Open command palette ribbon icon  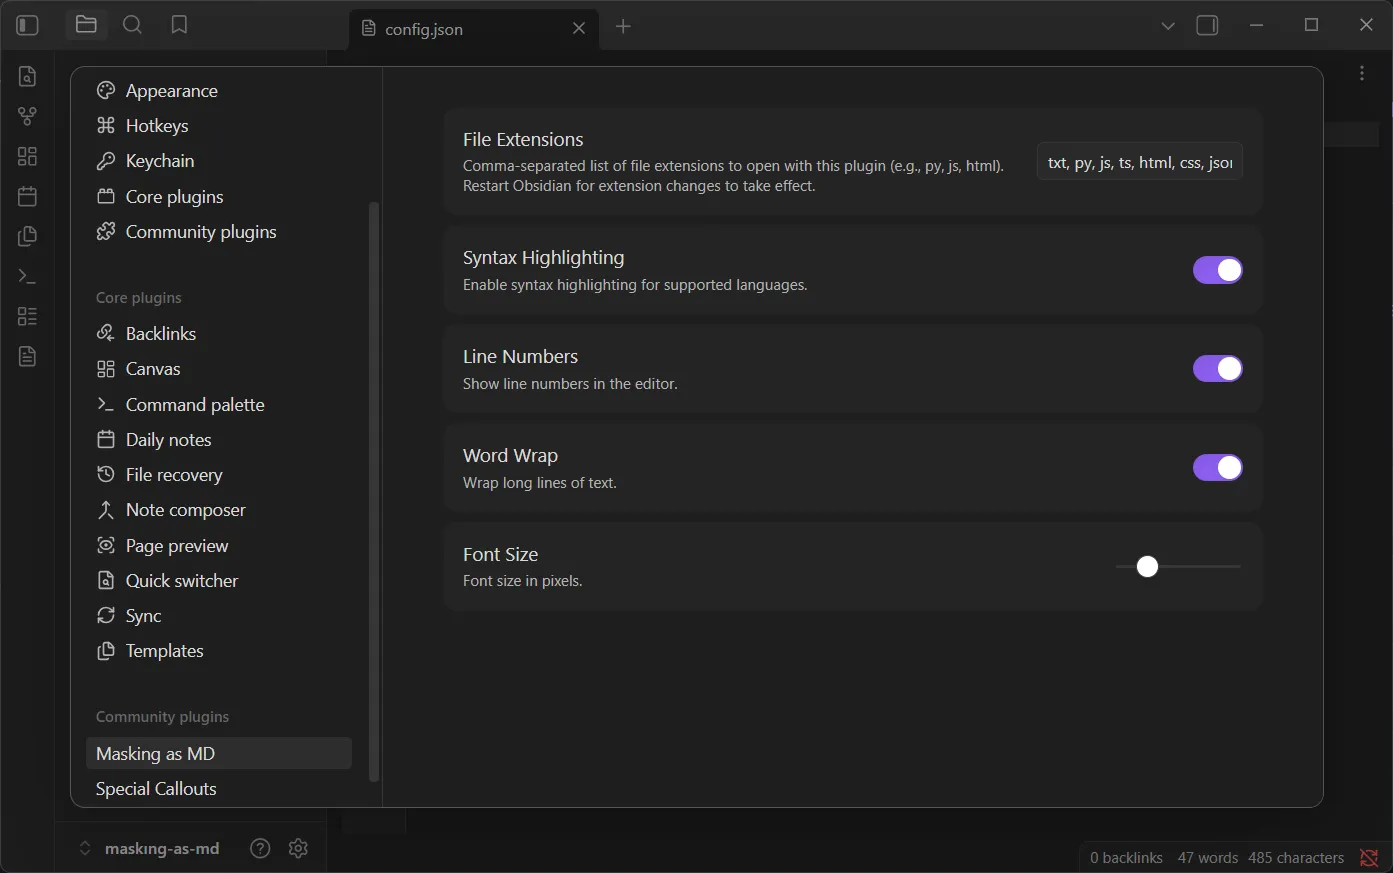27,276
